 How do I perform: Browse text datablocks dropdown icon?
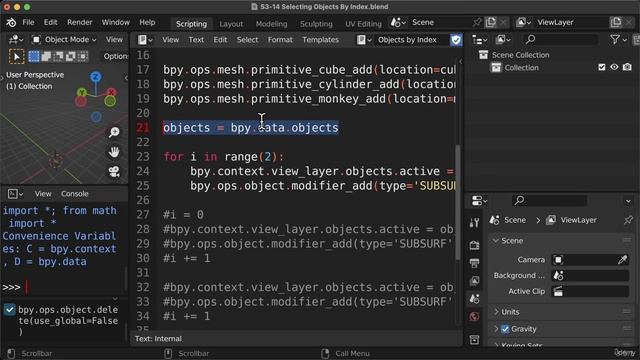[x=364, y=40]
